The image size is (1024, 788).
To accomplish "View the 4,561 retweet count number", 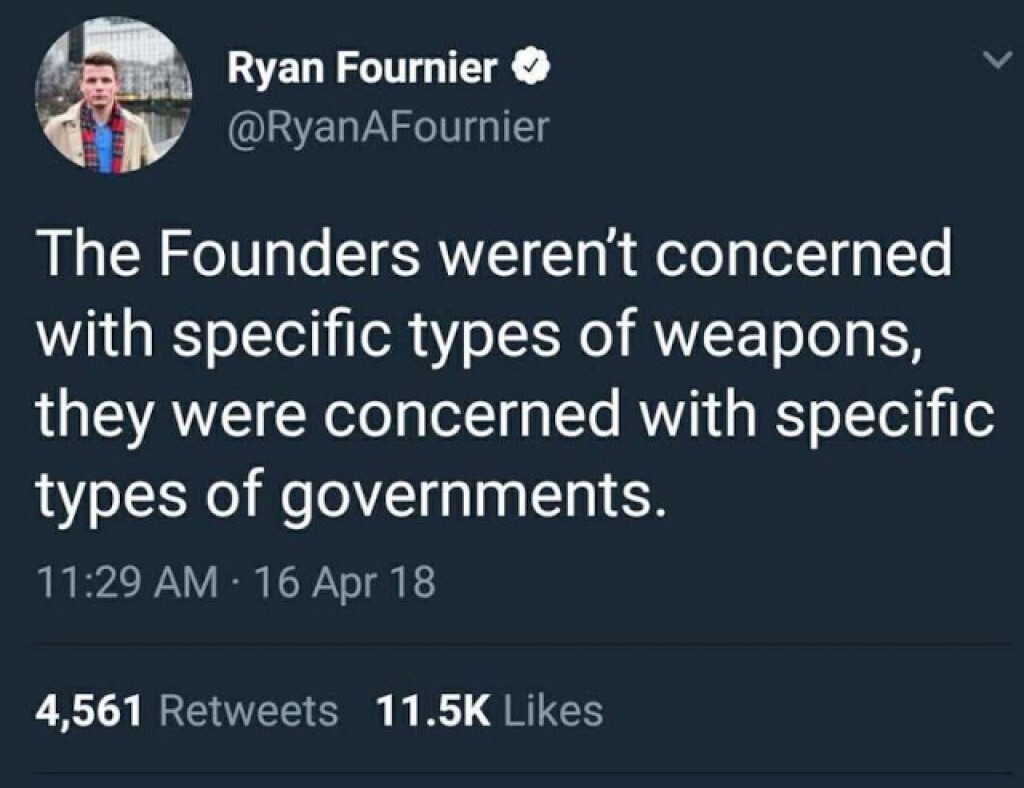I will [91, 710].
